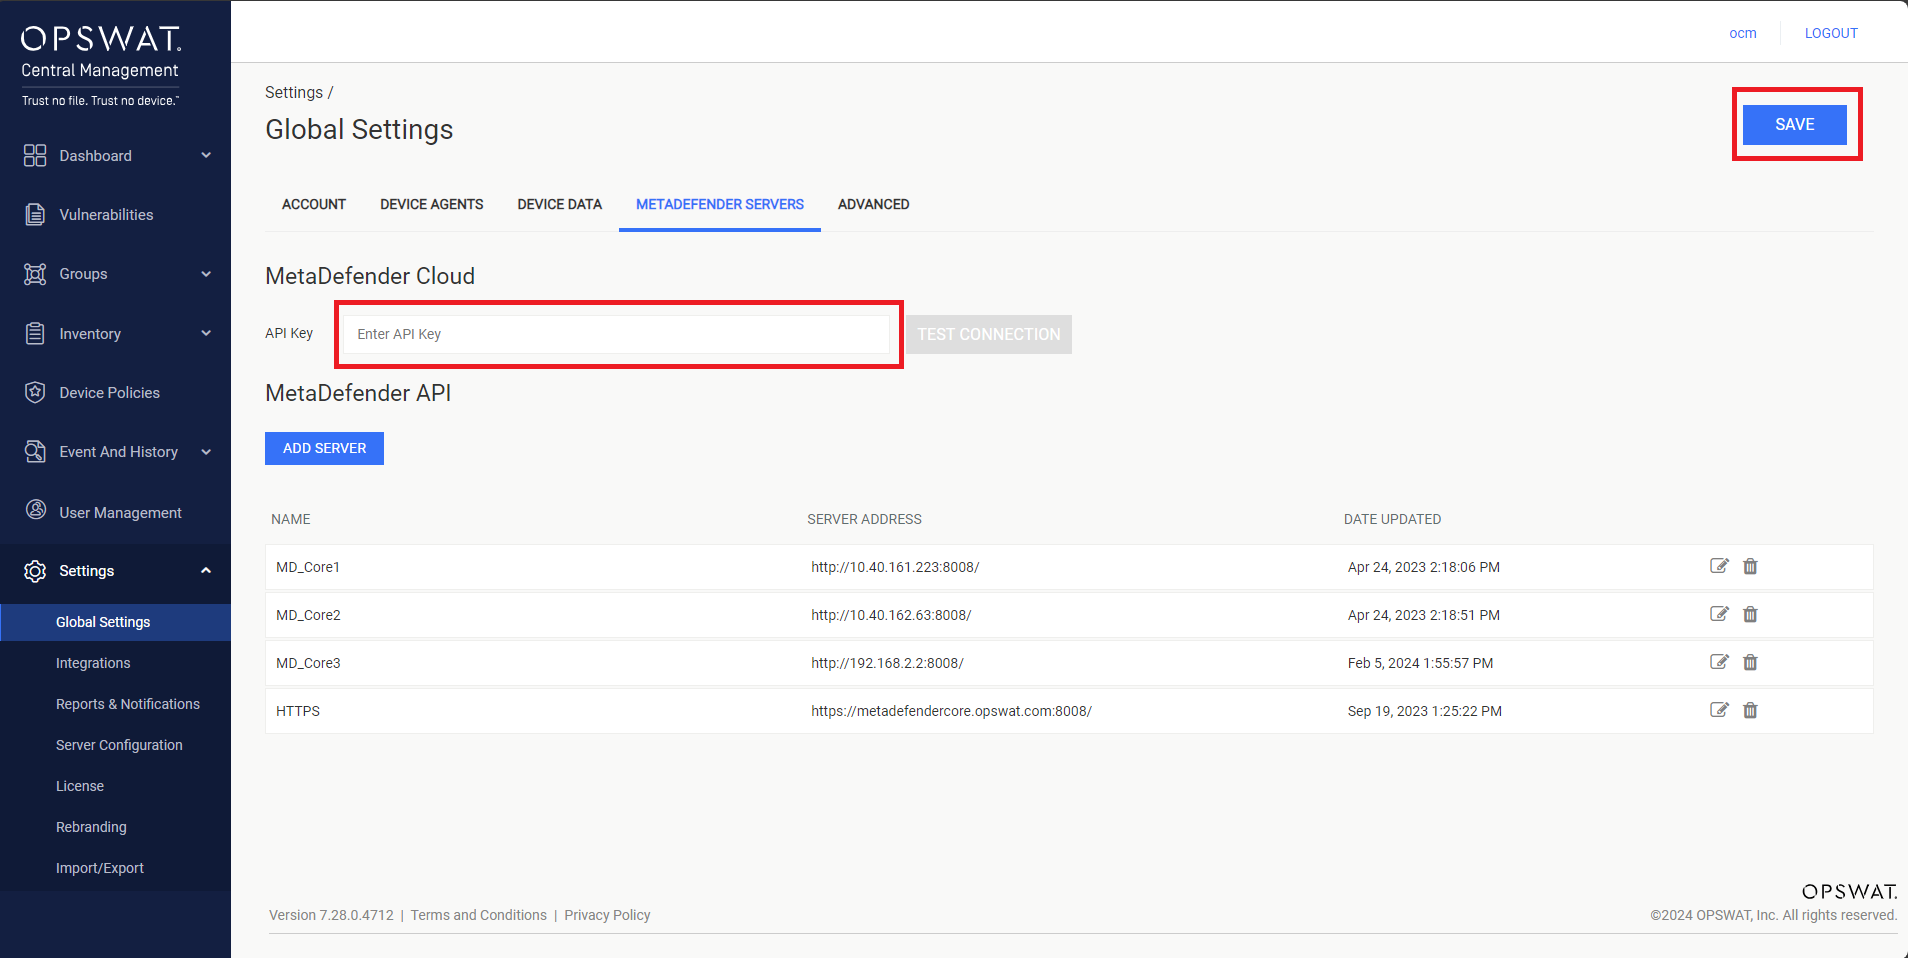1908x958 pixels.
Task: Click the ocm user link
Action: coord(1743,33)
